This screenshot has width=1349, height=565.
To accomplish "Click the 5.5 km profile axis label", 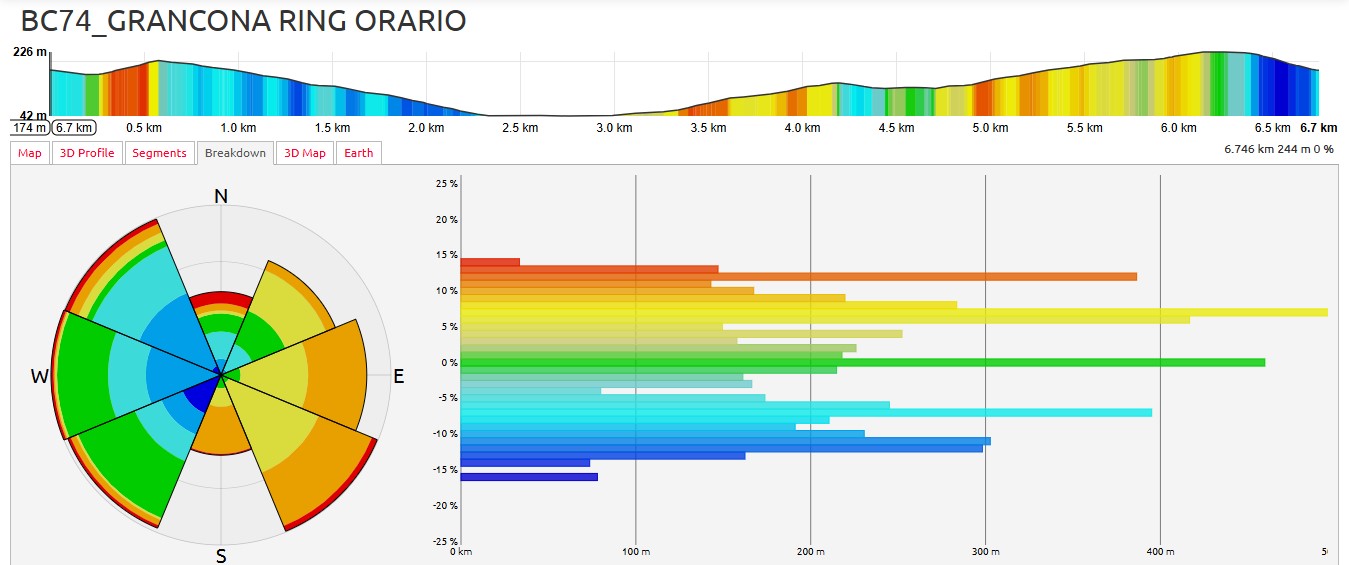I will click(x=1085, y=128).
